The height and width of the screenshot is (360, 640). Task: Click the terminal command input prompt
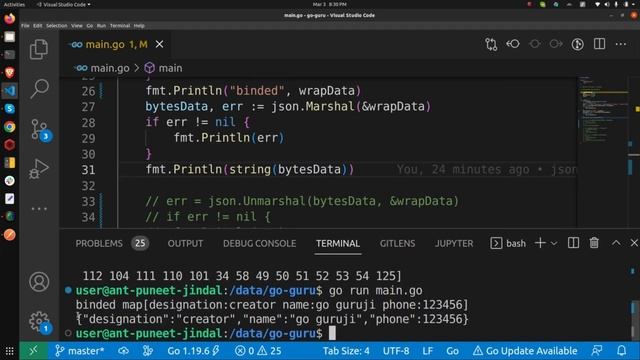[332, 333]
